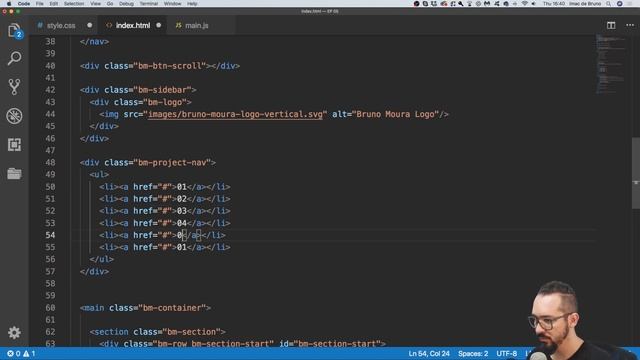Click the "bm-btn-scroll" class value
This screenshot has height=360, width=640.
click(x=169, y=66)
